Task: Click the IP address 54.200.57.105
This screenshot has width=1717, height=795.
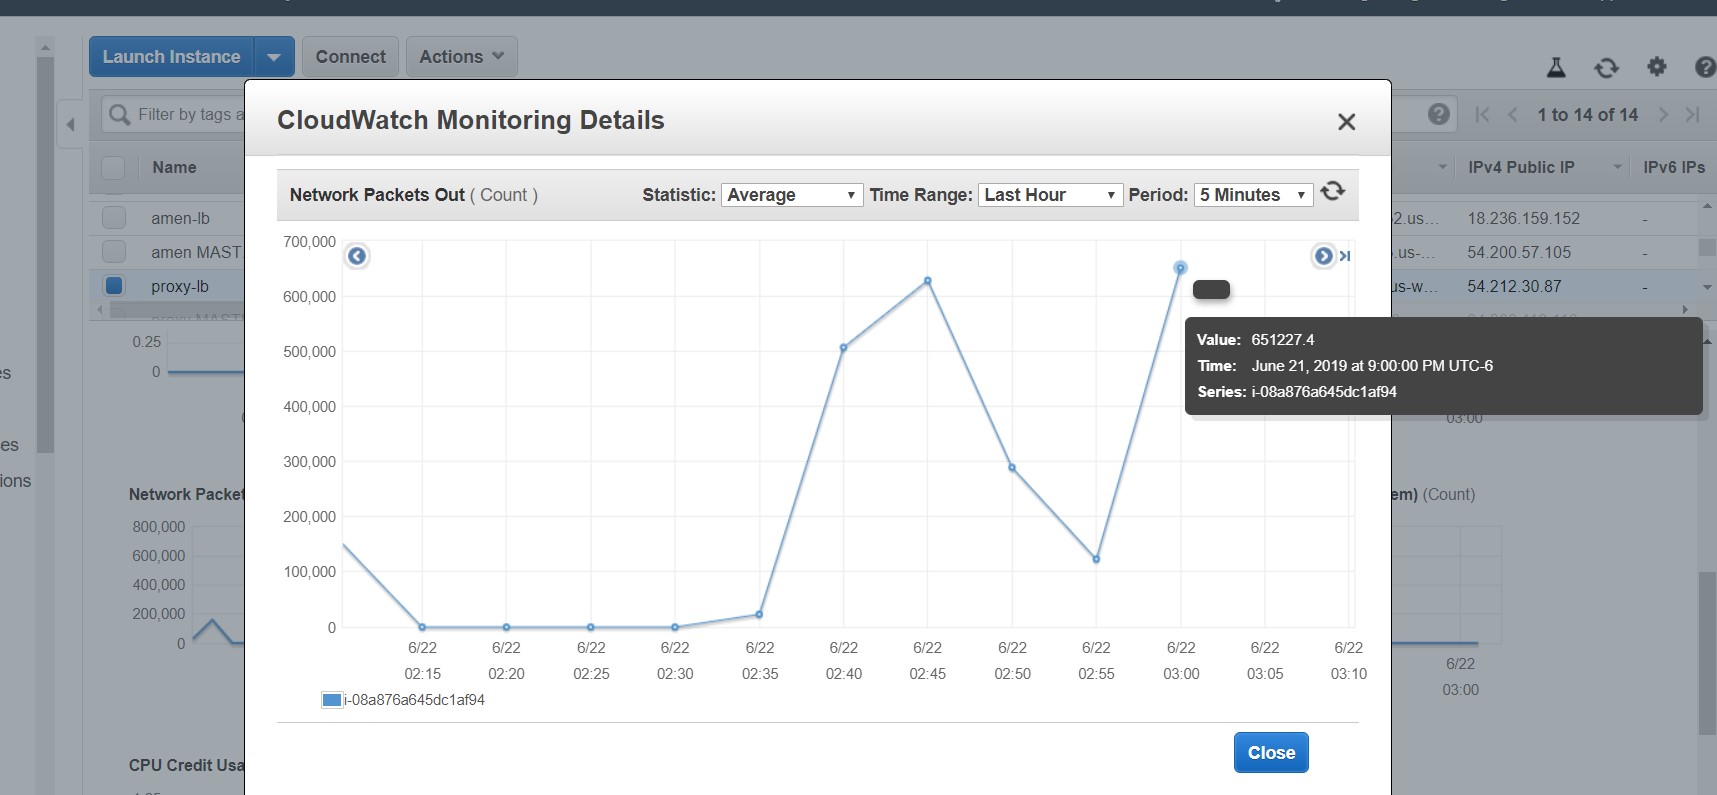Action: click(x=1519, y=252)
